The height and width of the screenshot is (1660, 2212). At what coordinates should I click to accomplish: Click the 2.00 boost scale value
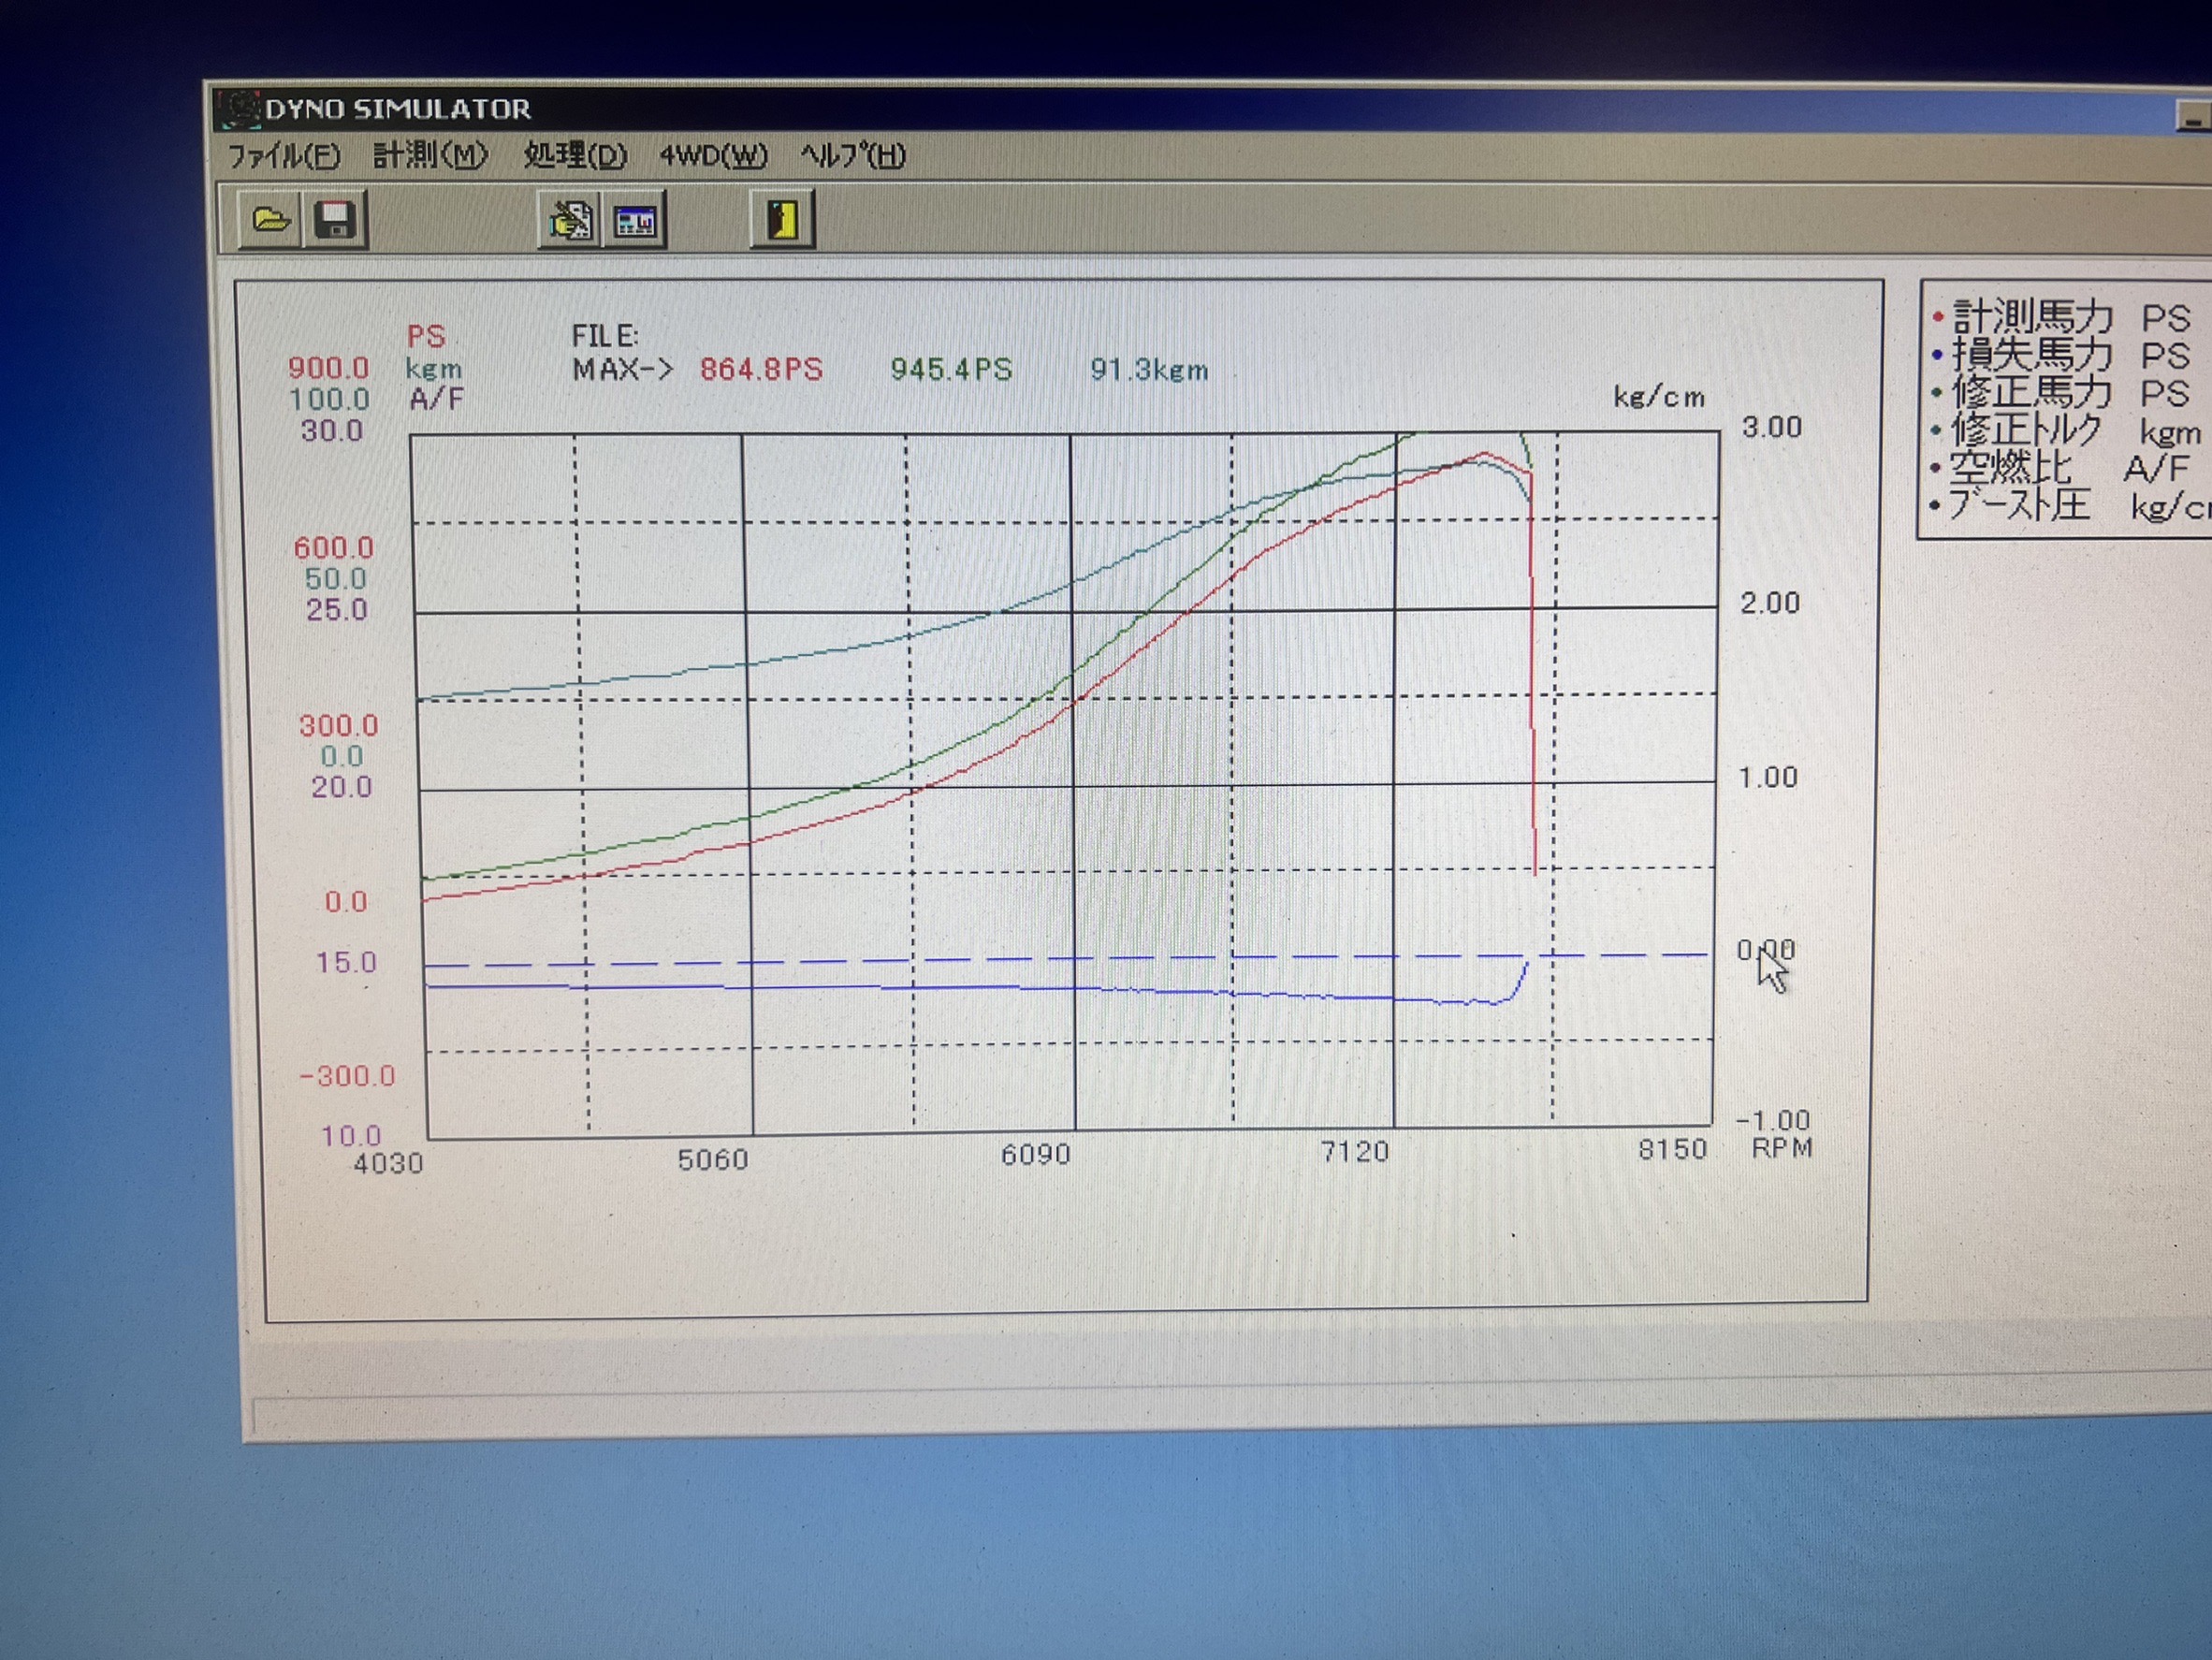[1769, 603]
